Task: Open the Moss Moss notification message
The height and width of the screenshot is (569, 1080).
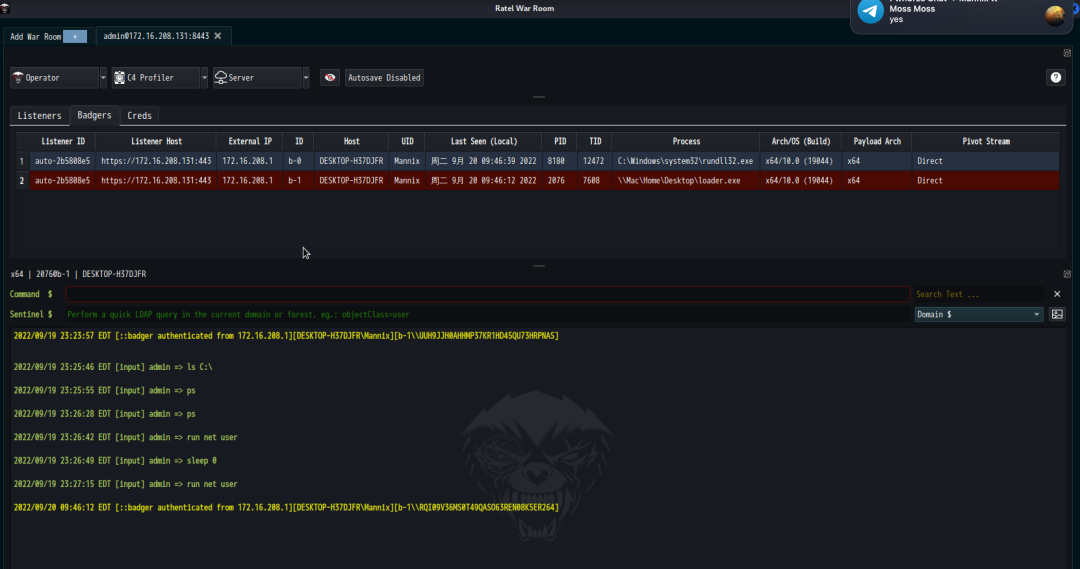Action: pos(960,14)
